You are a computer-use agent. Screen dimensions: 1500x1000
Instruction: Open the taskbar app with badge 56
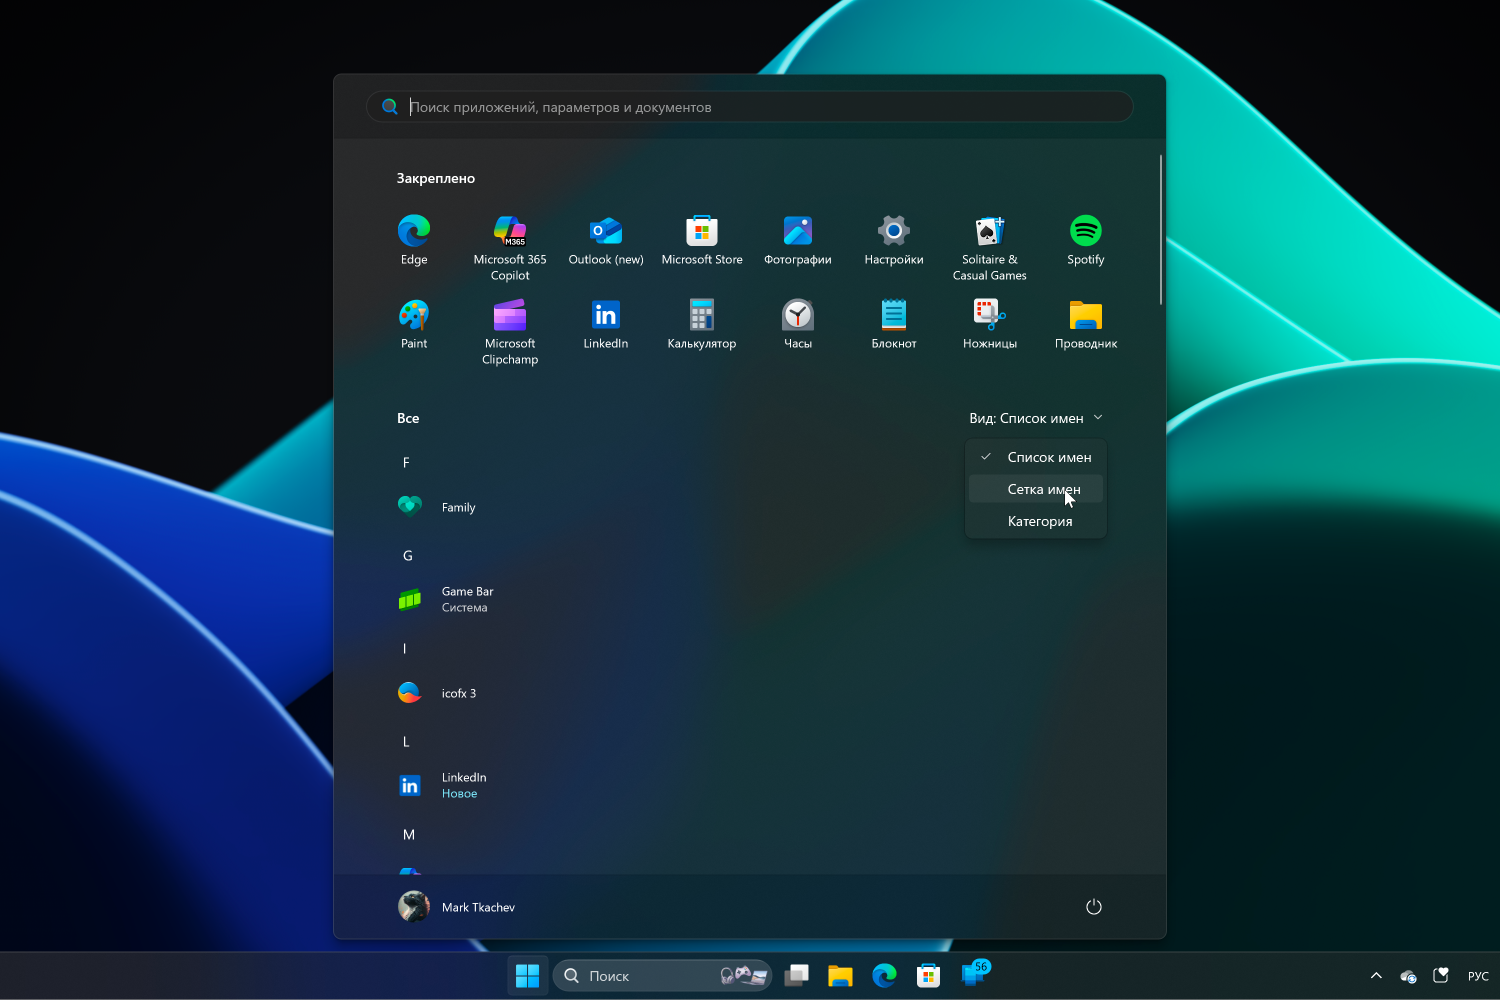tap(974, 974)
